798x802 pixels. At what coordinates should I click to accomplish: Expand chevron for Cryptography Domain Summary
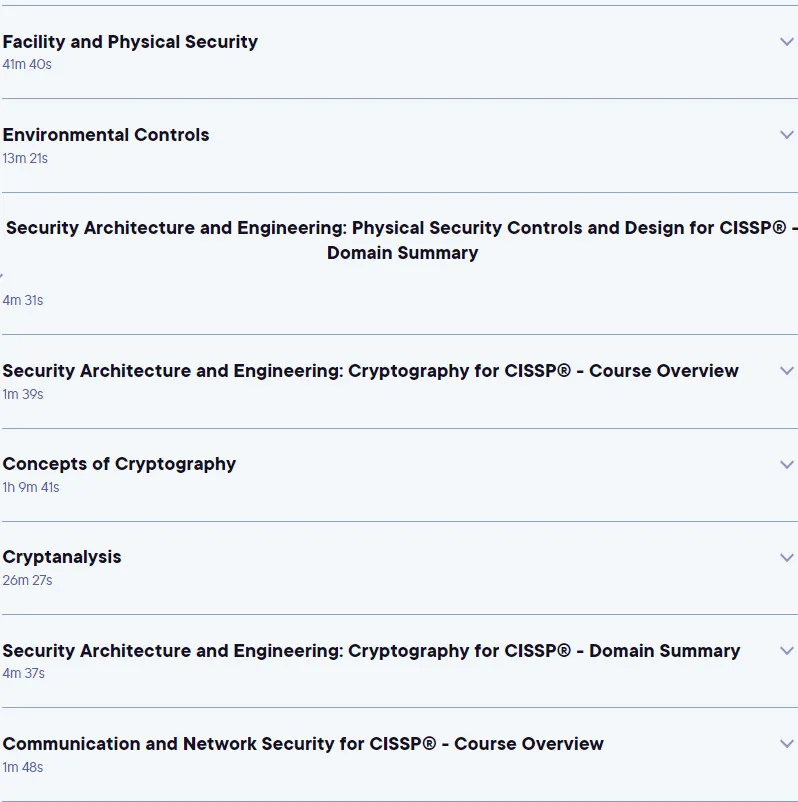click(787, 650)
